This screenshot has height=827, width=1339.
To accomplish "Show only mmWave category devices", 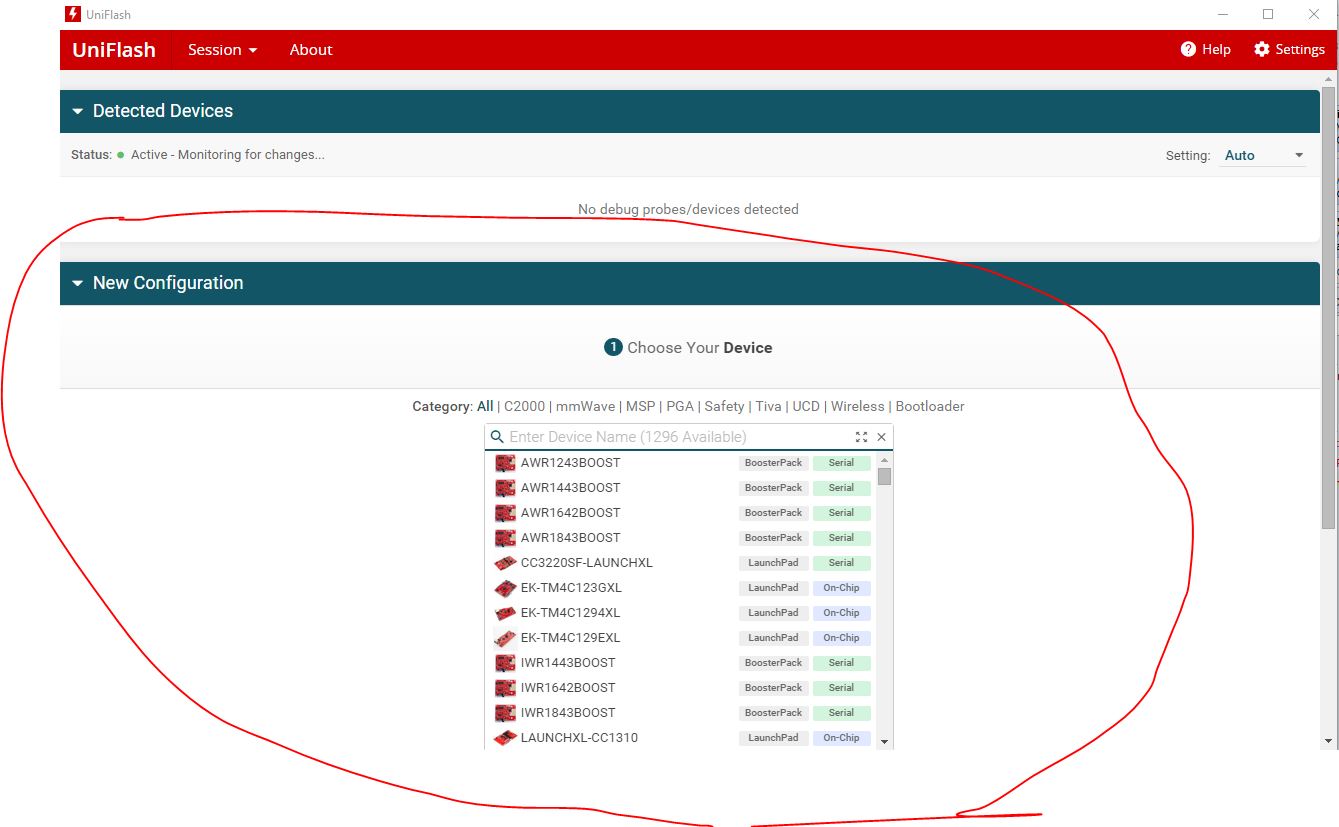I will (586, 406).
